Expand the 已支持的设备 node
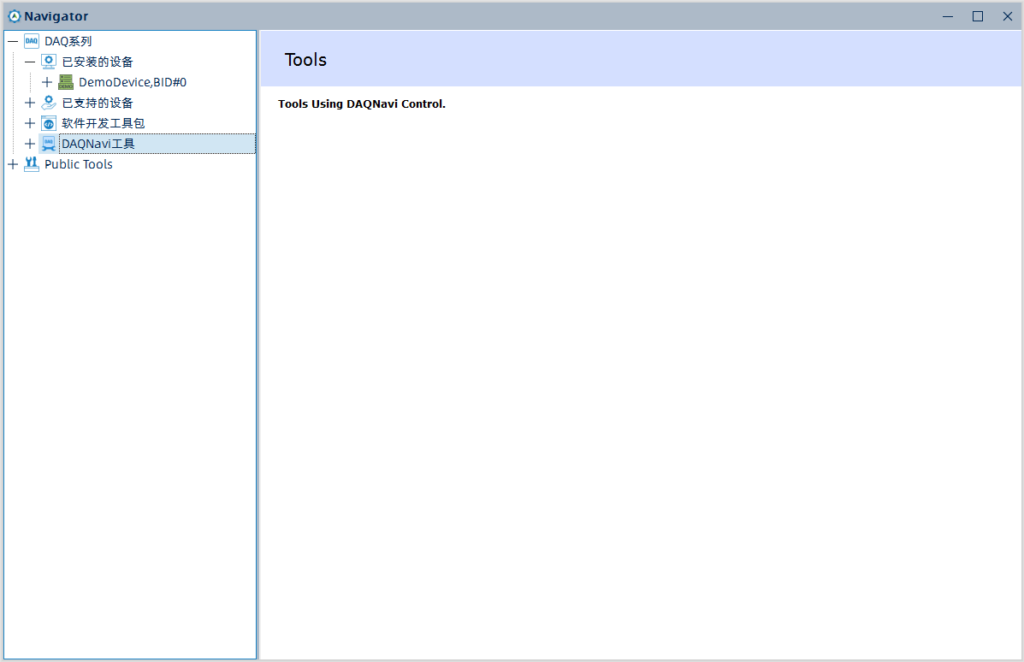The width and height of the screenshot is (1024, 662). pyautogui.click(x=30, y=102)
